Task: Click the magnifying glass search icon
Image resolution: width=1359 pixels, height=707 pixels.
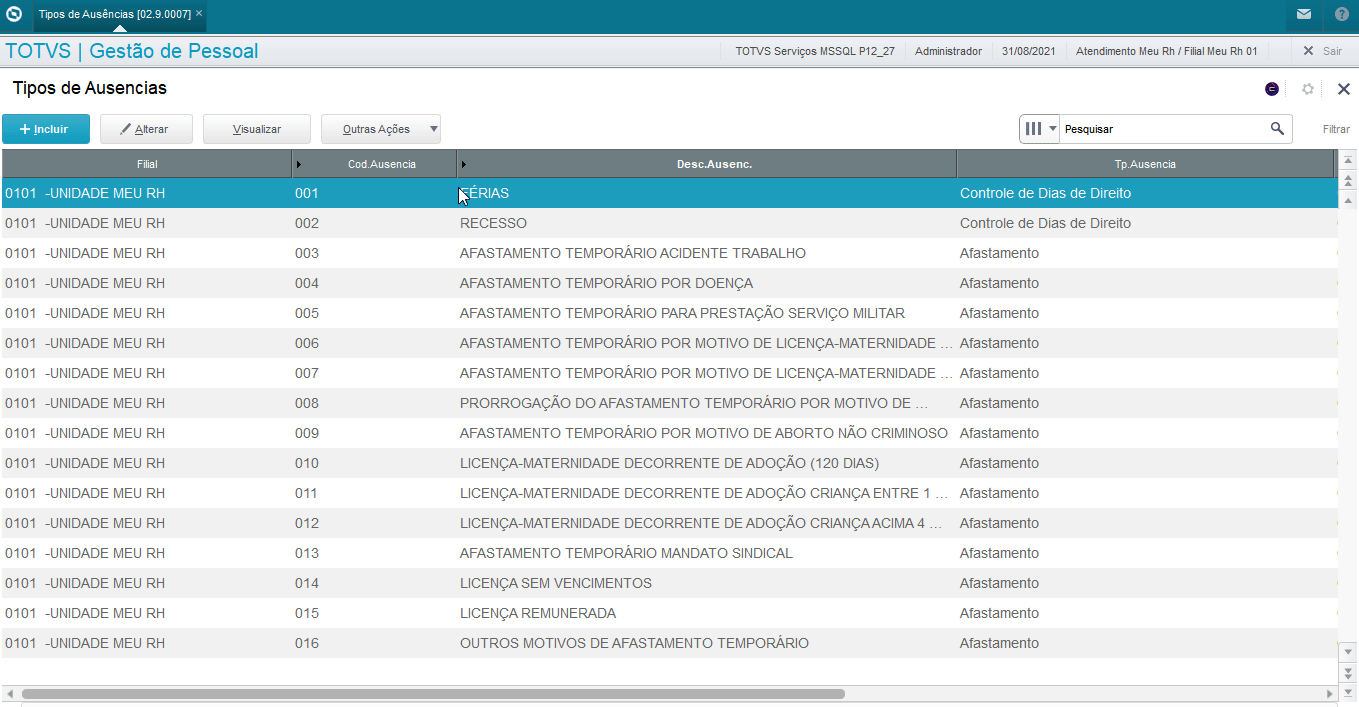Action: click(1277, 129)
